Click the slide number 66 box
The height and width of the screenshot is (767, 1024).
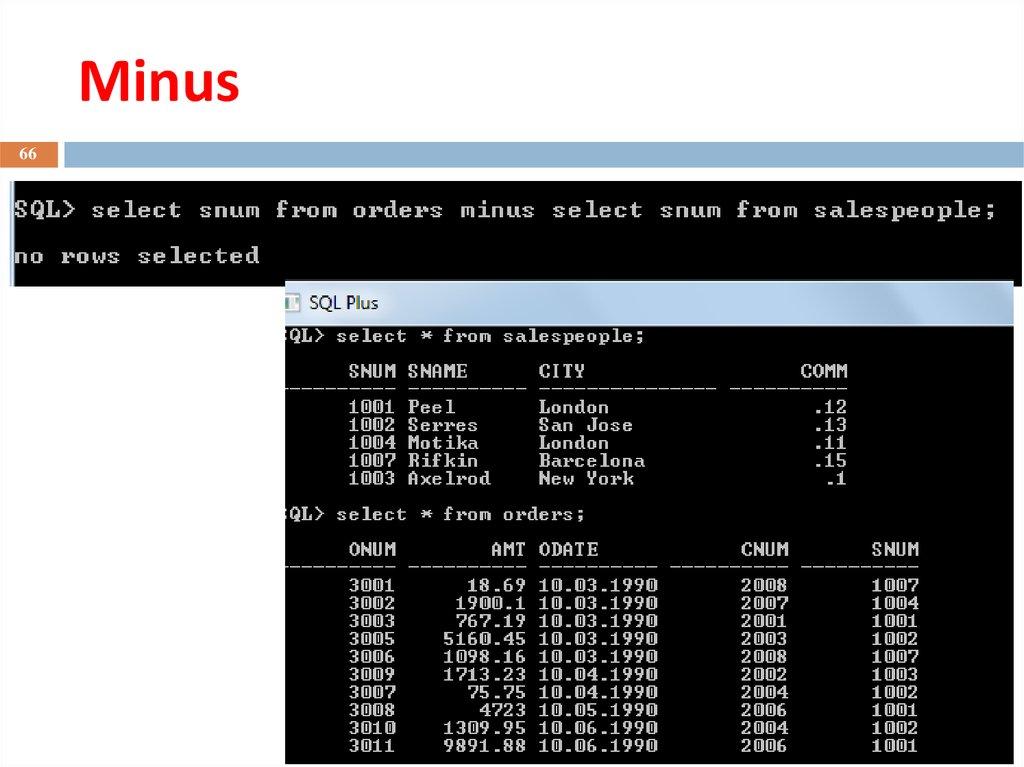pos(27,153)
